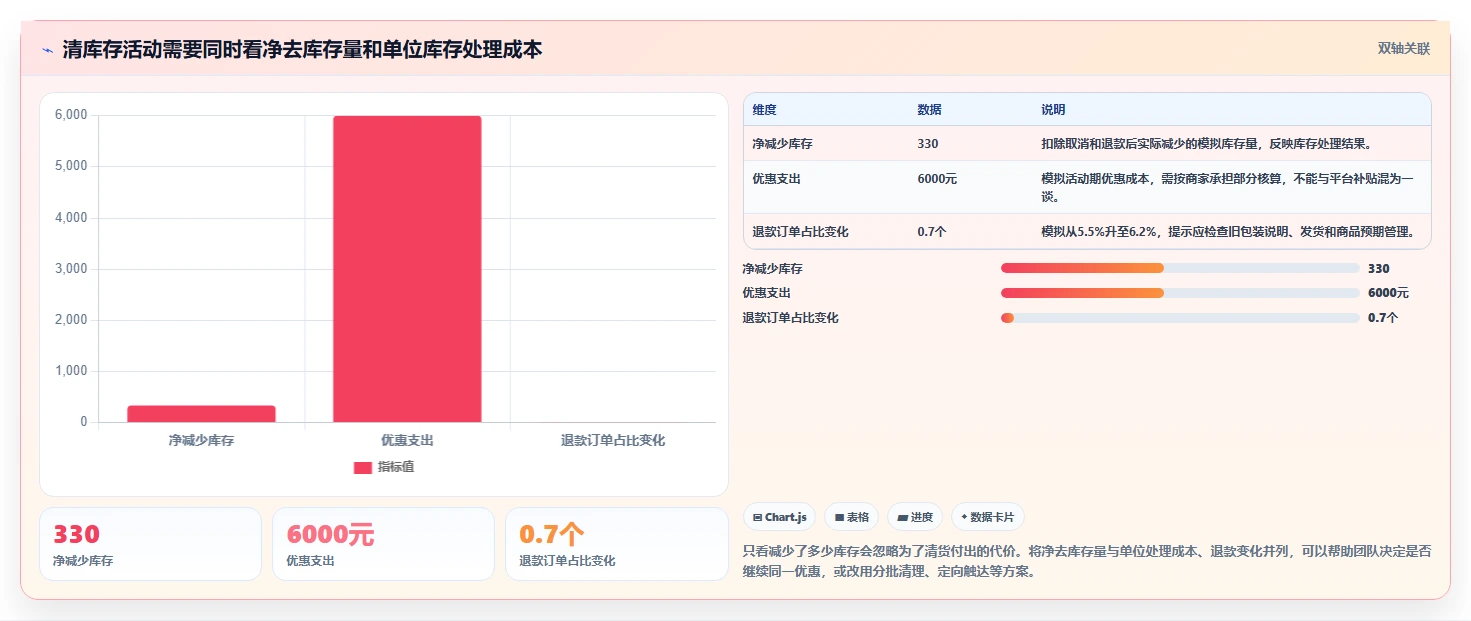The height and width of the screenshot is (621, 1471).
Task: Click the 数据卡片 tag chip
Action: click(x=987, y=517)
